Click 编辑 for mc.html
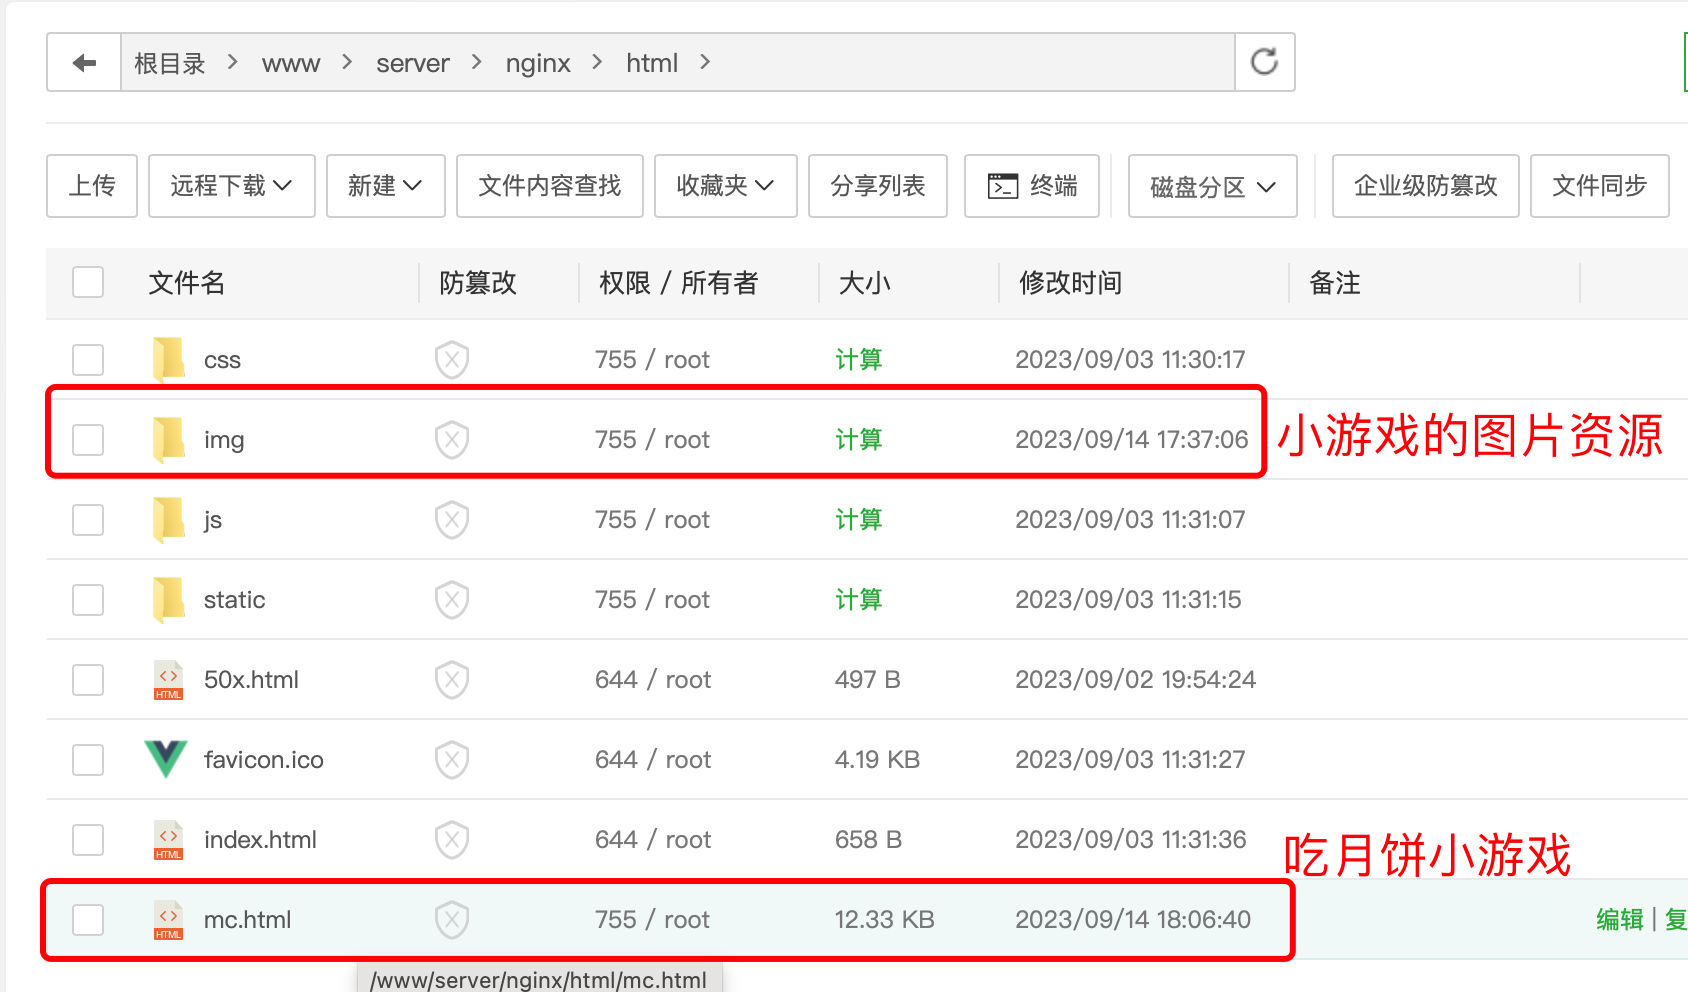 1620,920
